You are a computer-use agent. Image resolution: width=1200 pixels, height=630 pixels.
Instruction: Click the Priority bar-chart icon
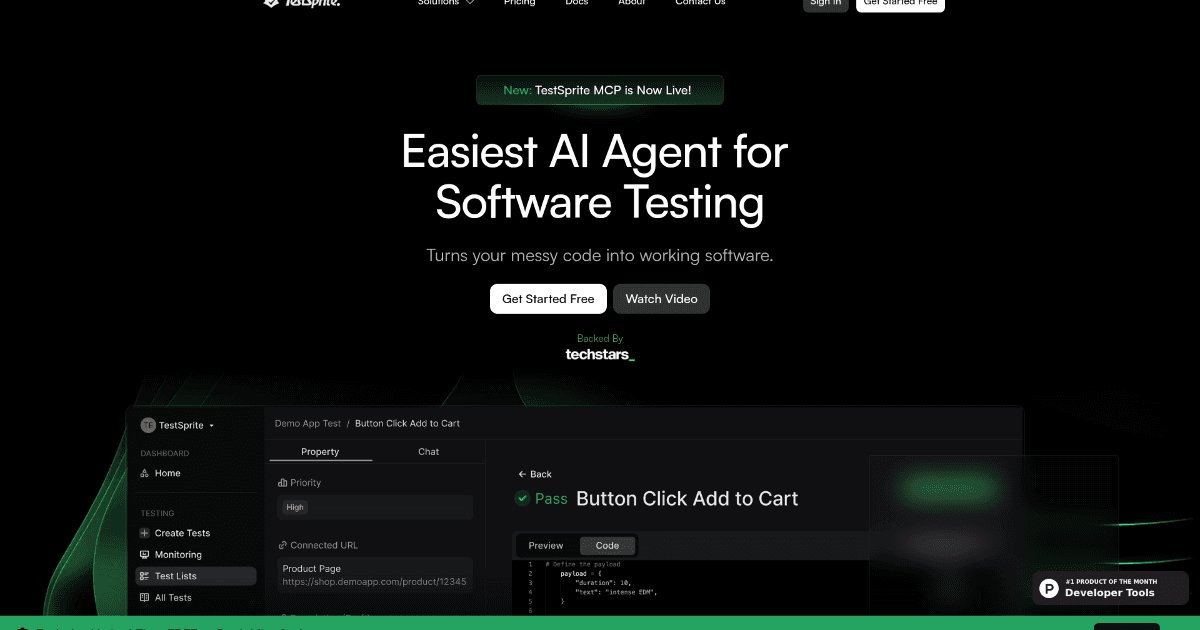[282, 483]
